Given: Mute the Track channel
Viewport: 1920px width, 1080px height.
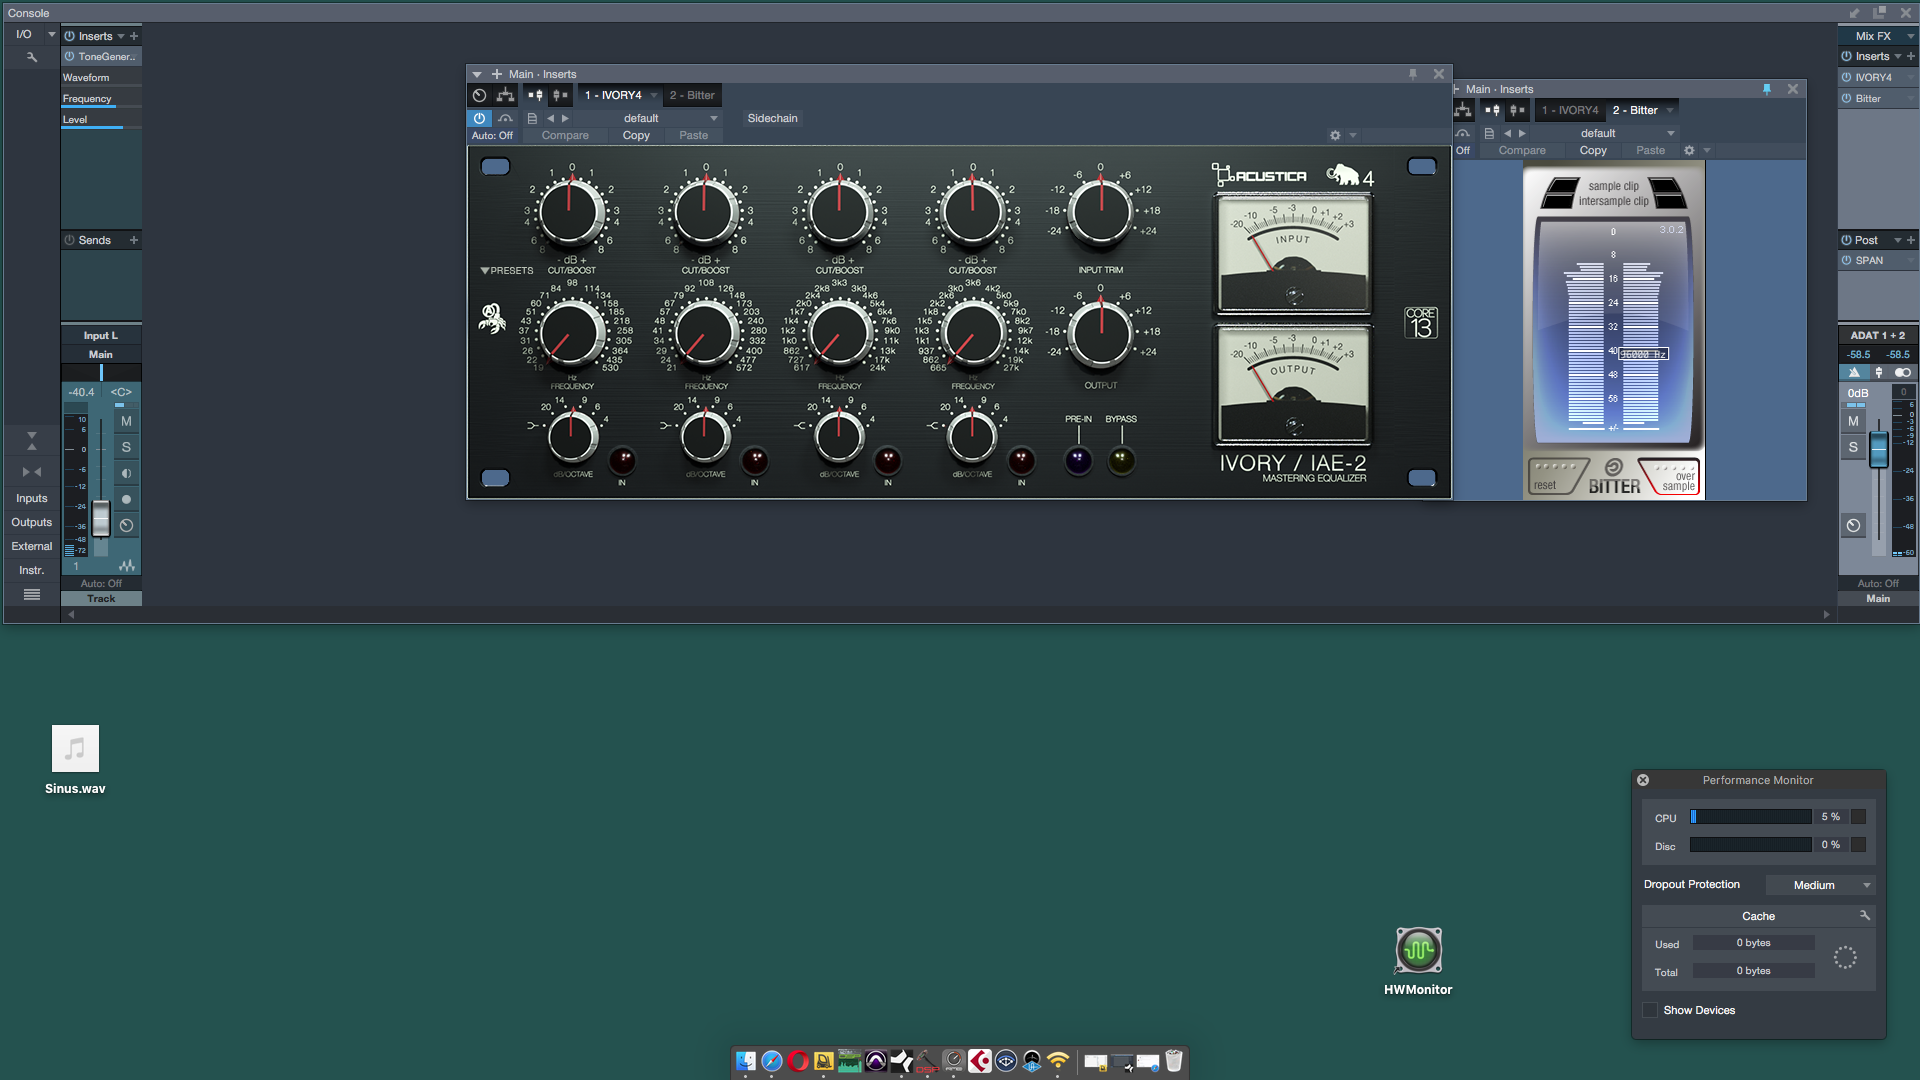Looking at the screenshot, I should point(126,421).
